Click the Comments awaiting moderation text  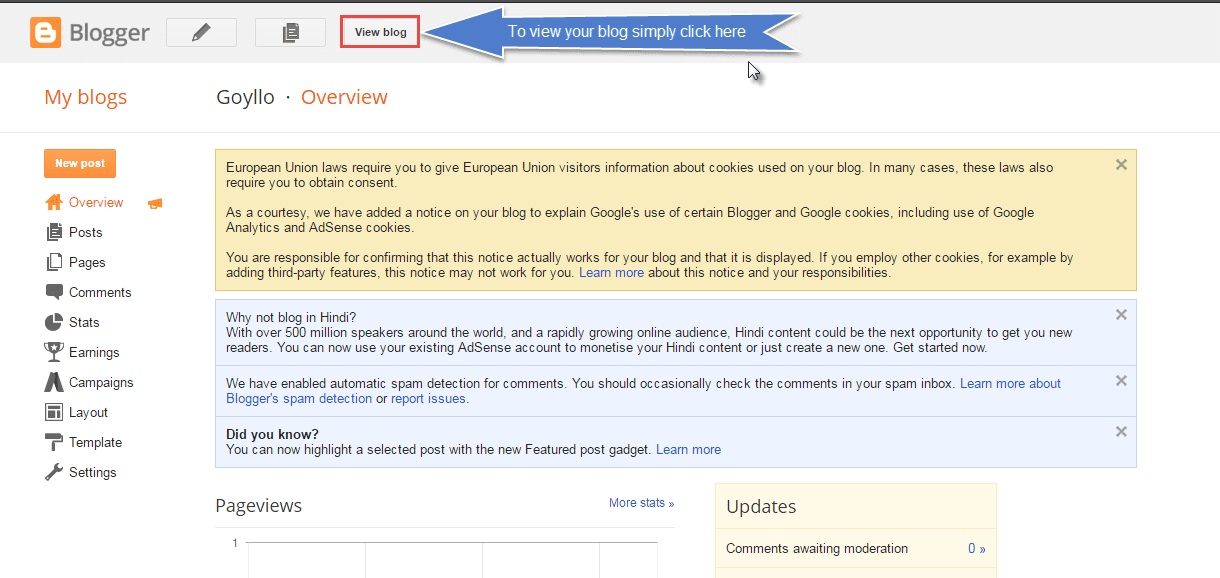point(817,548)
